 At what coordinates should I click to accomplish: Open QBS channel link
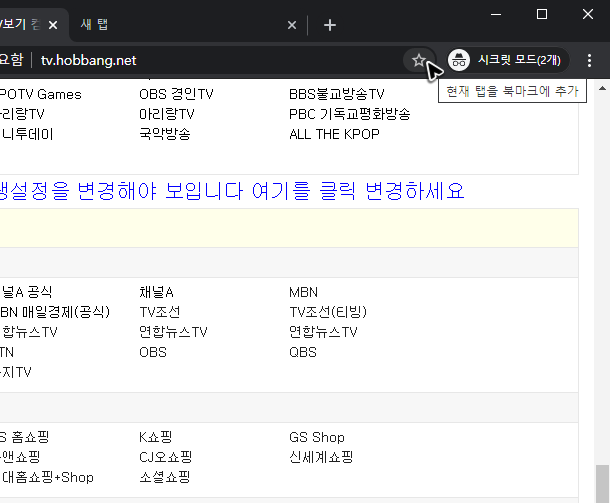click(303, 352)
